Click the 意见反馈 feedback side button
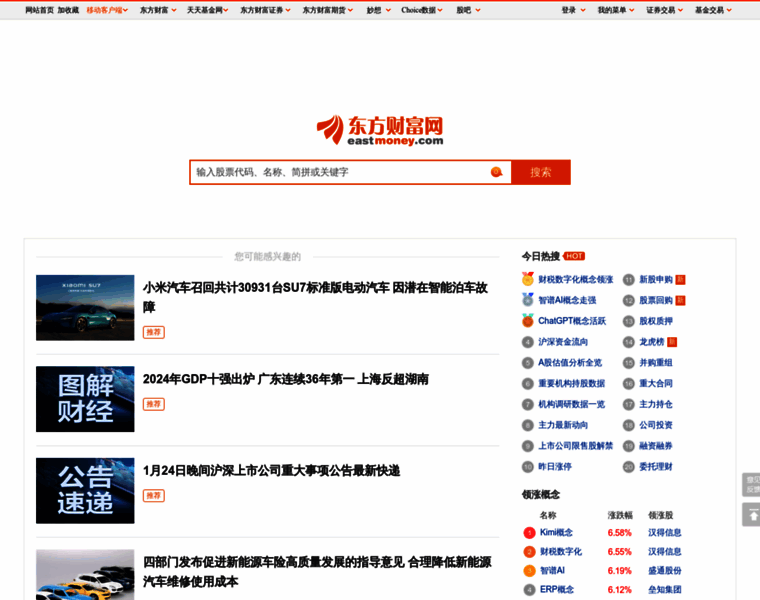This screenshot has height=600, width=760. tap(752, 485)
